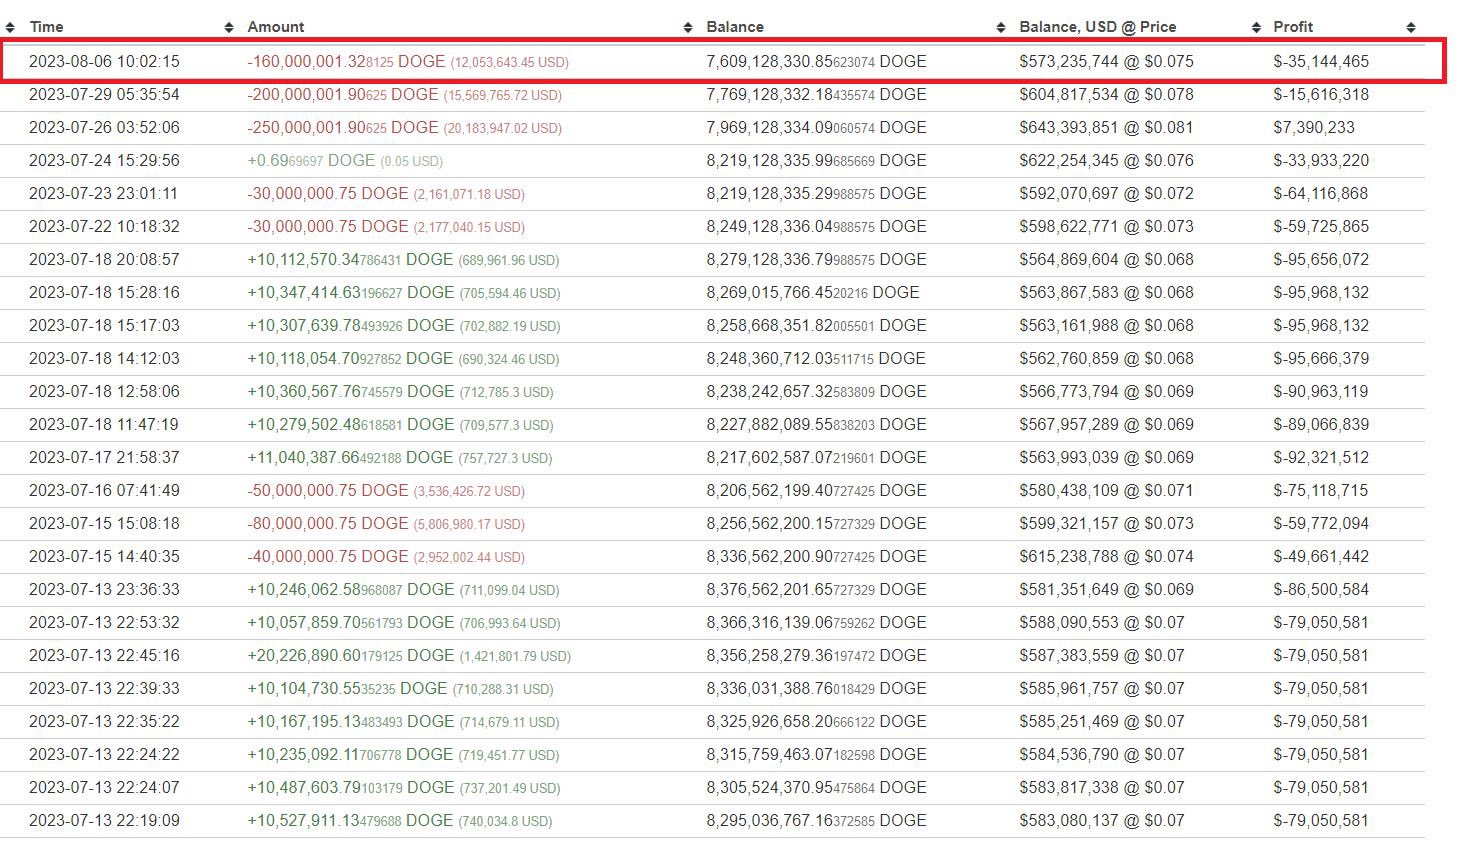Click the $7,390,233 profit value
This screenshot has width=1473, height=841.
(1314, 128)
